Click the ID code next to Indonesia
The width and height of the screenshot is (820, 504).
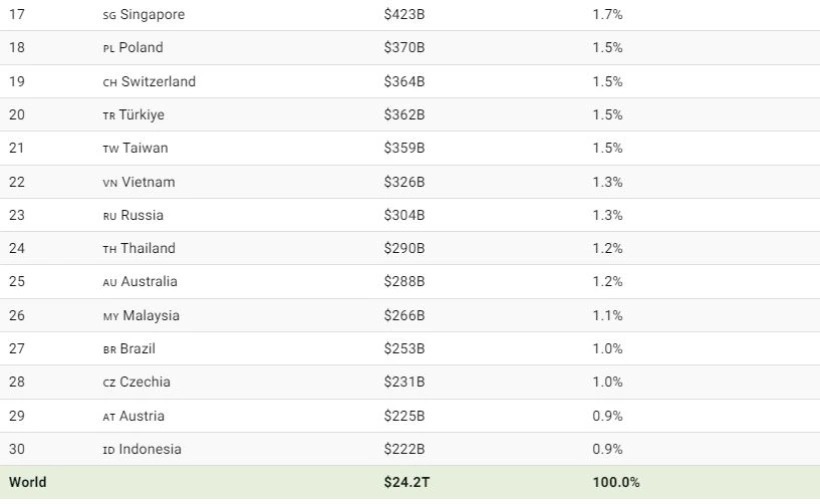point(109,450)
